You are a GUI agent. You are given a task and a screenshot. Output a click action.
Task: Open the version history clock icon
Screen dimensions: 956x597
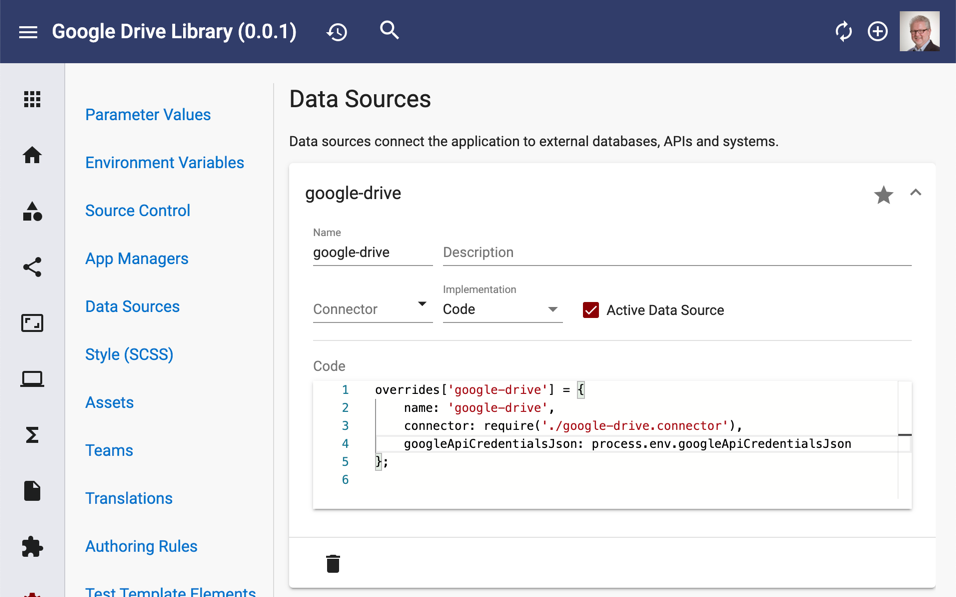click(337, 32)
